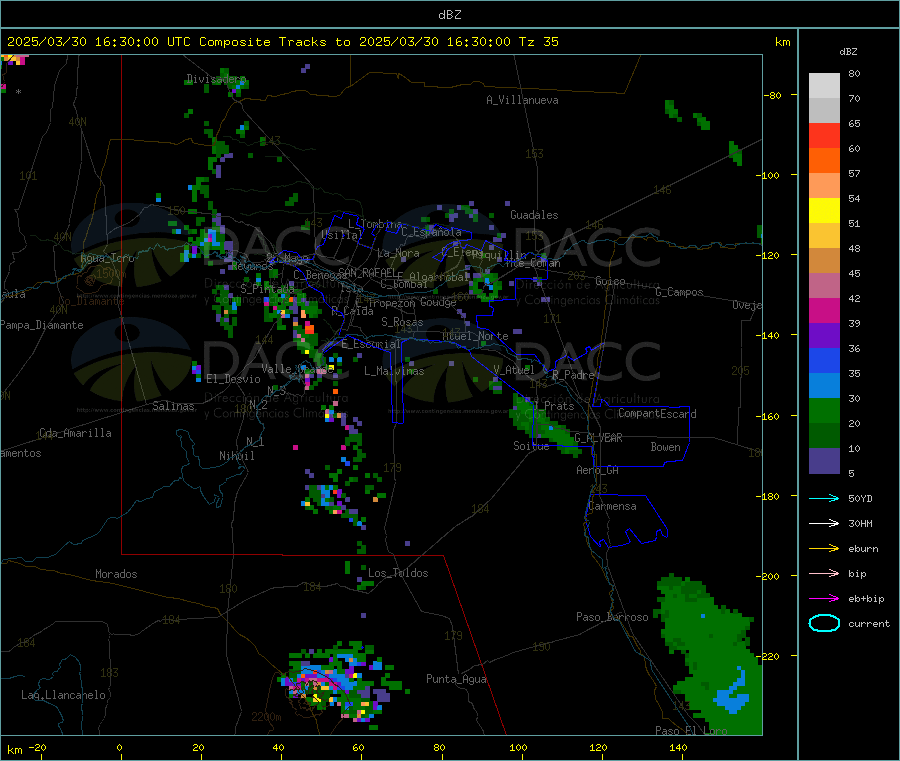This screenshot has width=900, height=761.
Task: Click the yellow eburn arrow legend symbol
Action: pos(824,549)
